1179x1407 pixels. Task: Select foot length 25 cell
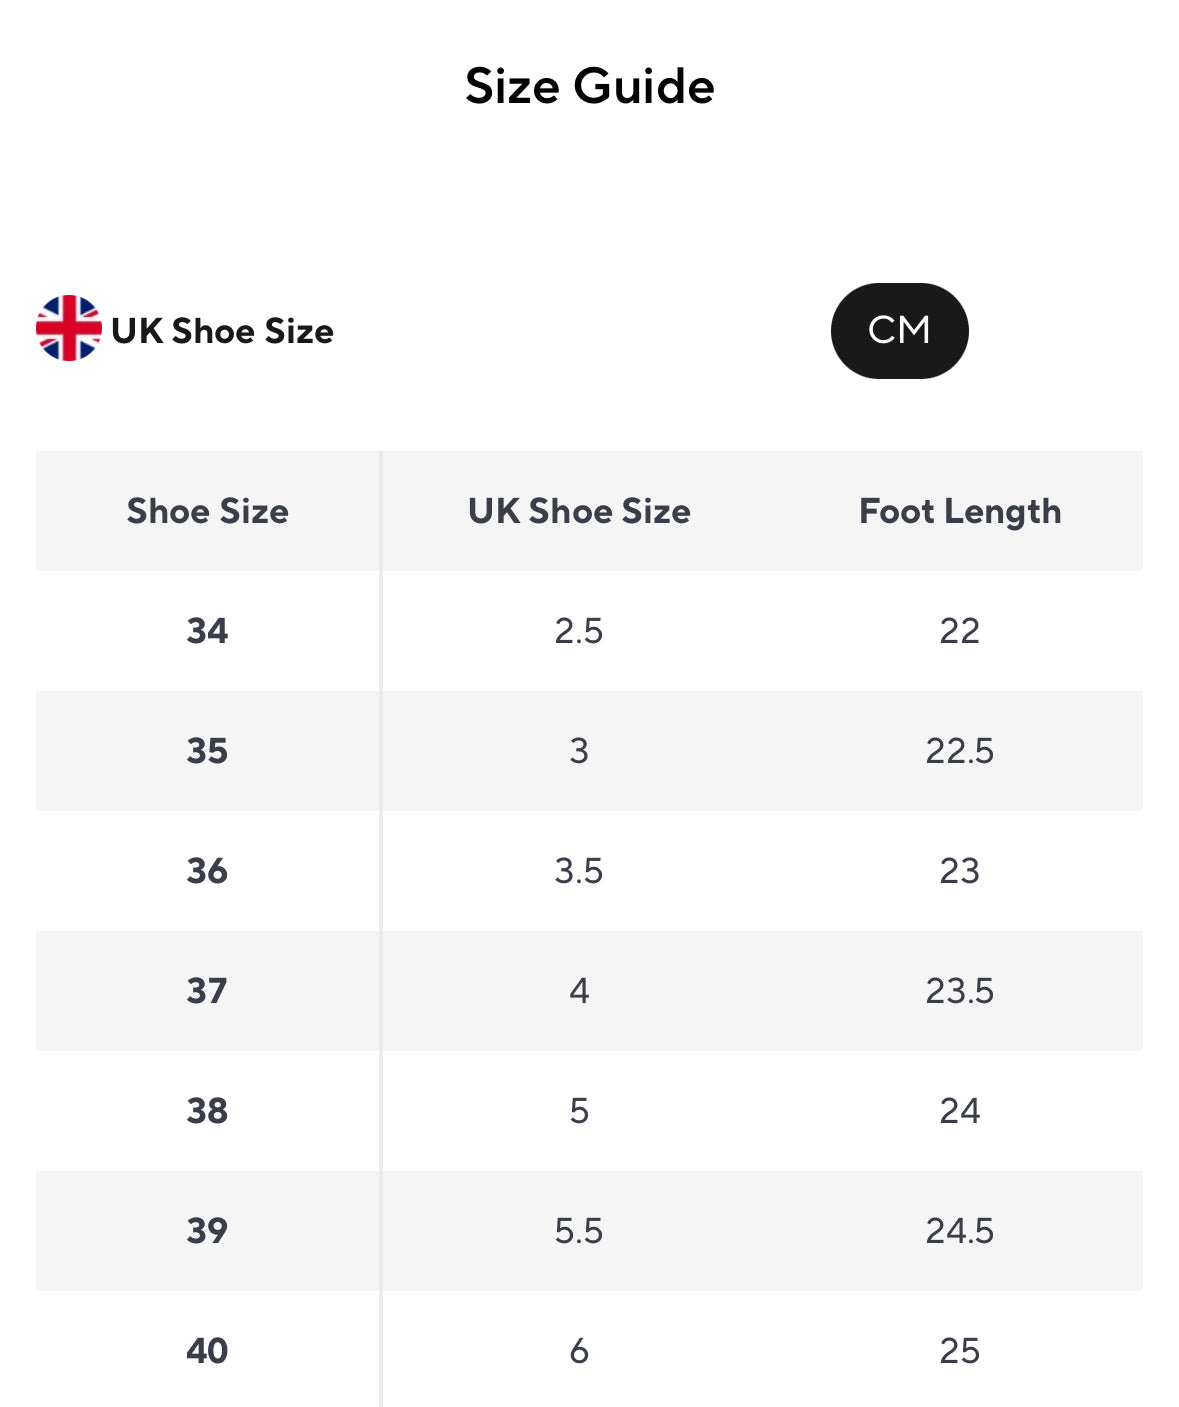click(959, 1351)
